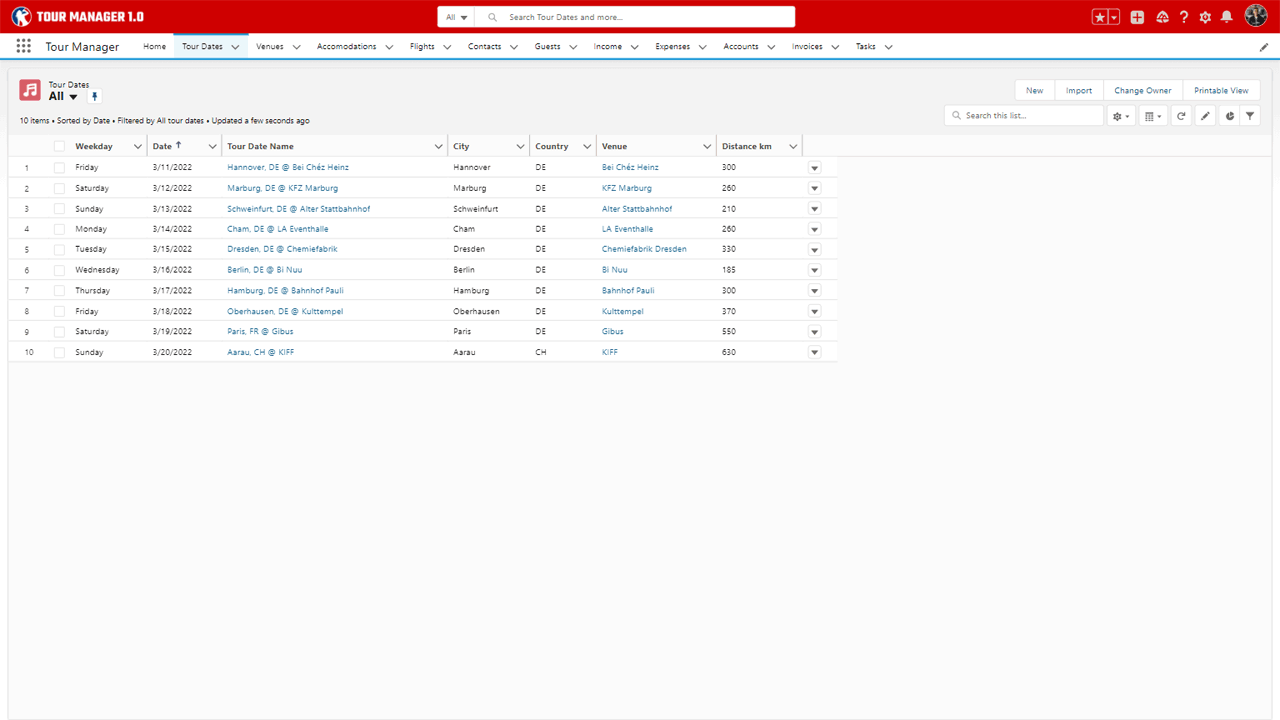
Task: Open the user profile avatar
Action: coord(1256,15)
